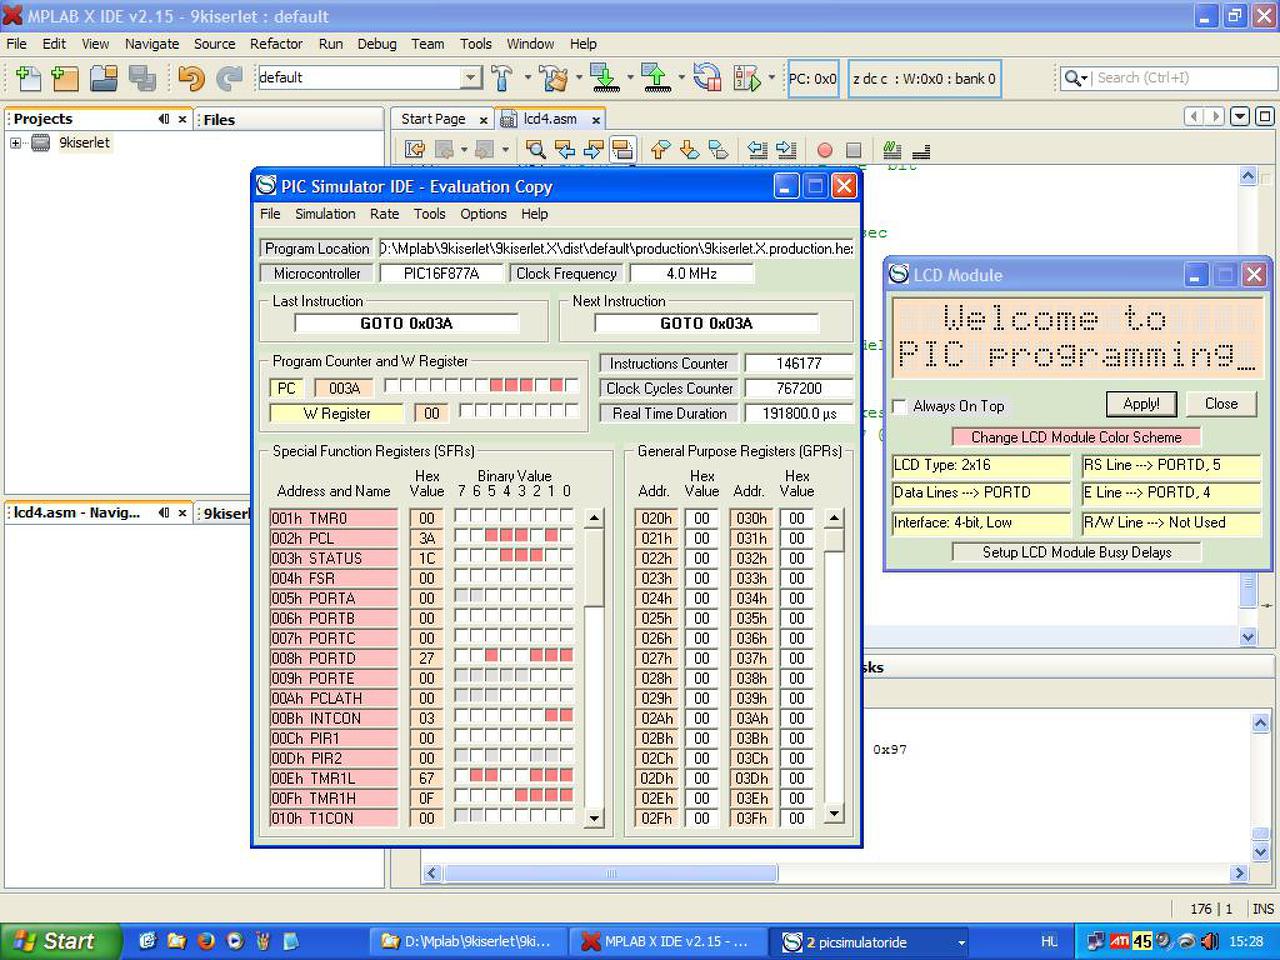Click the Previous Bookmark icon in editor

point(660,150)
